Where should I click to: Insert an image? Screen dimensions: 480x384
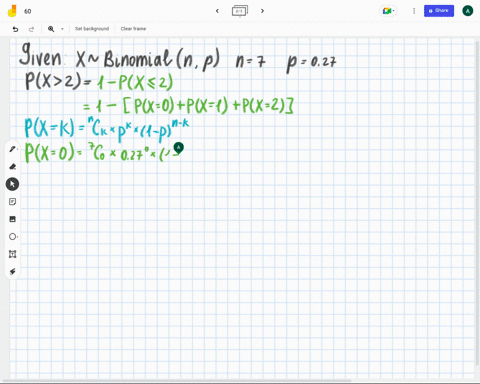tap(12, 219)
